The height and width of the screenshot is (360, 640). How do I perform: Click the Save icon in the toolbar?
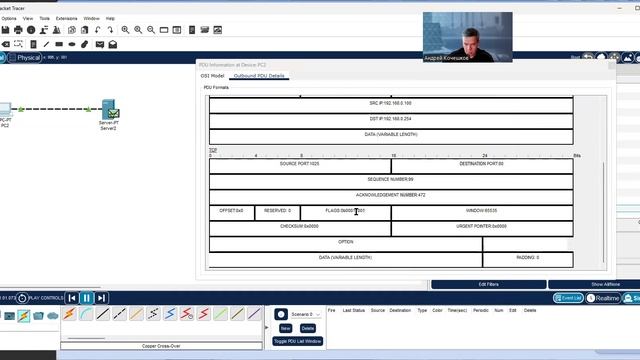click(5, 30)
